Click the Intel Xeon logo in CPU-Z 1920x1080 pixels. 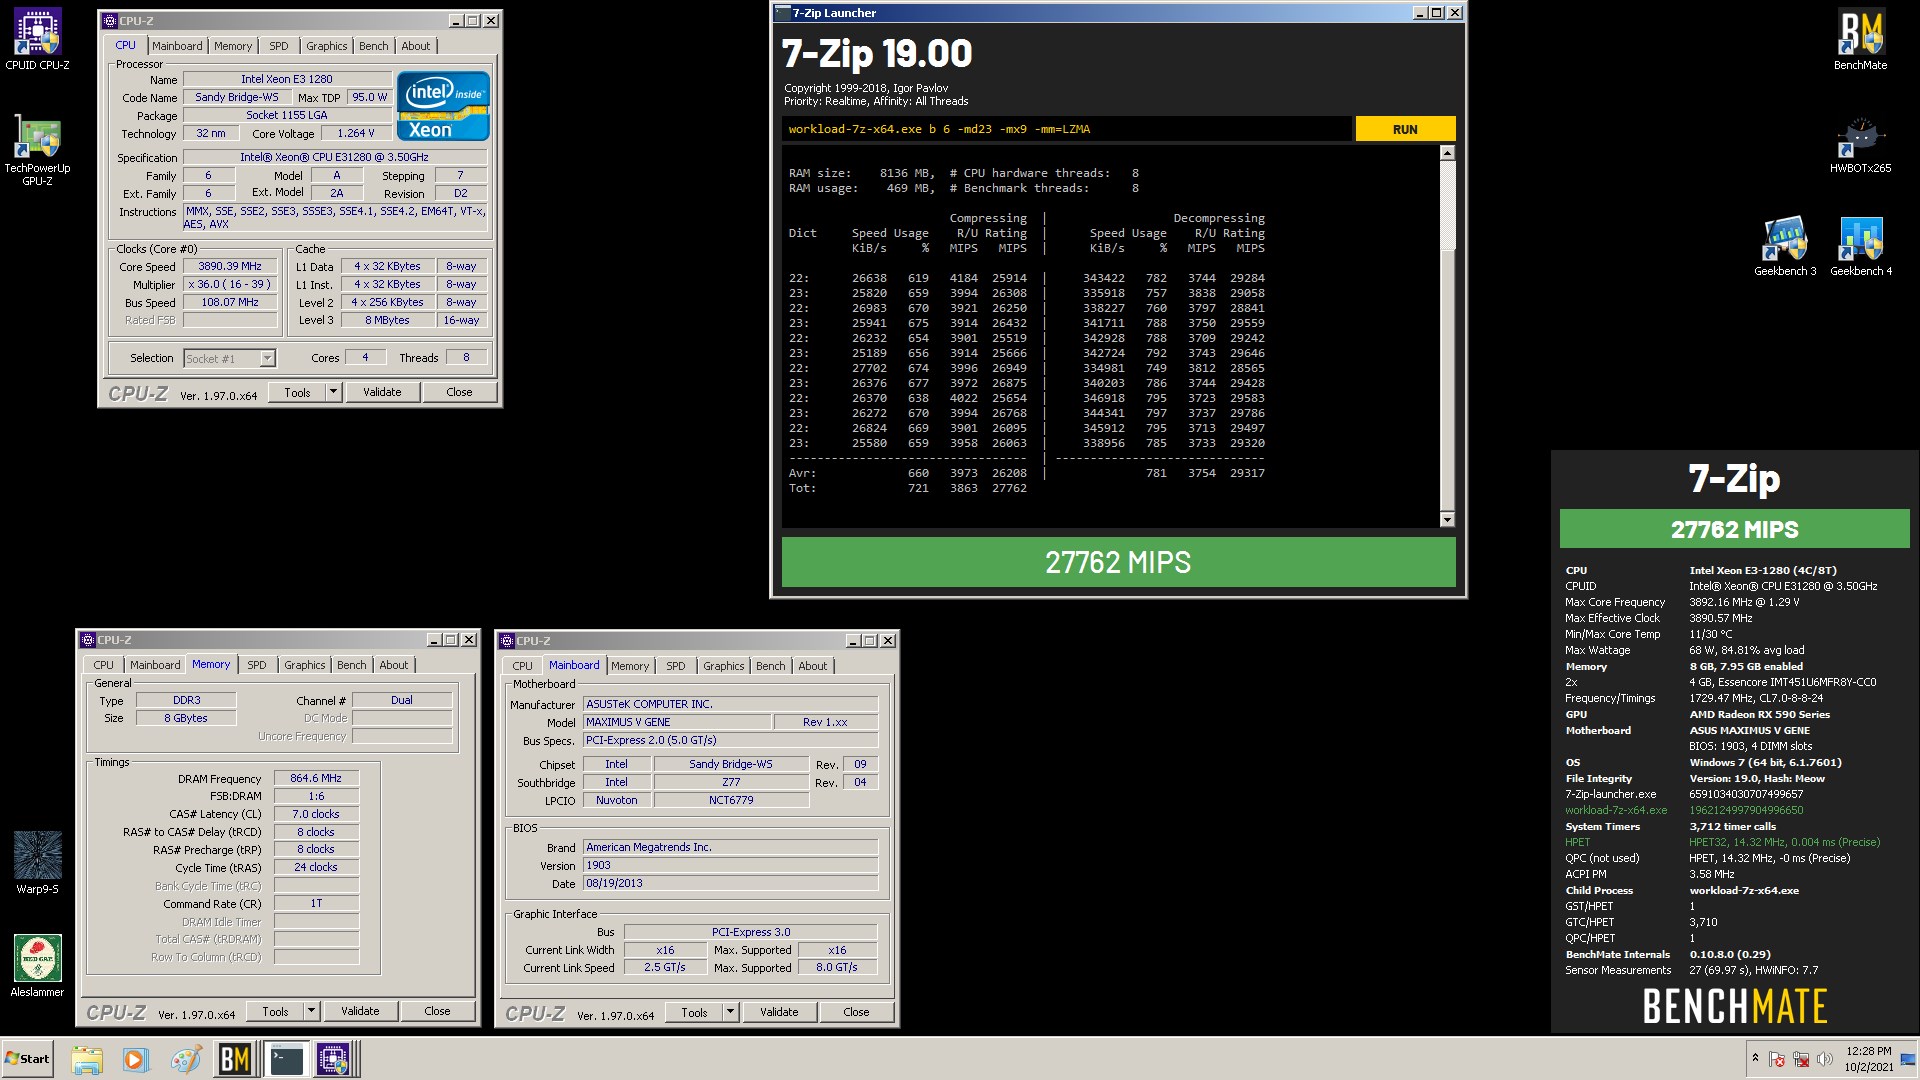[443, 105]
